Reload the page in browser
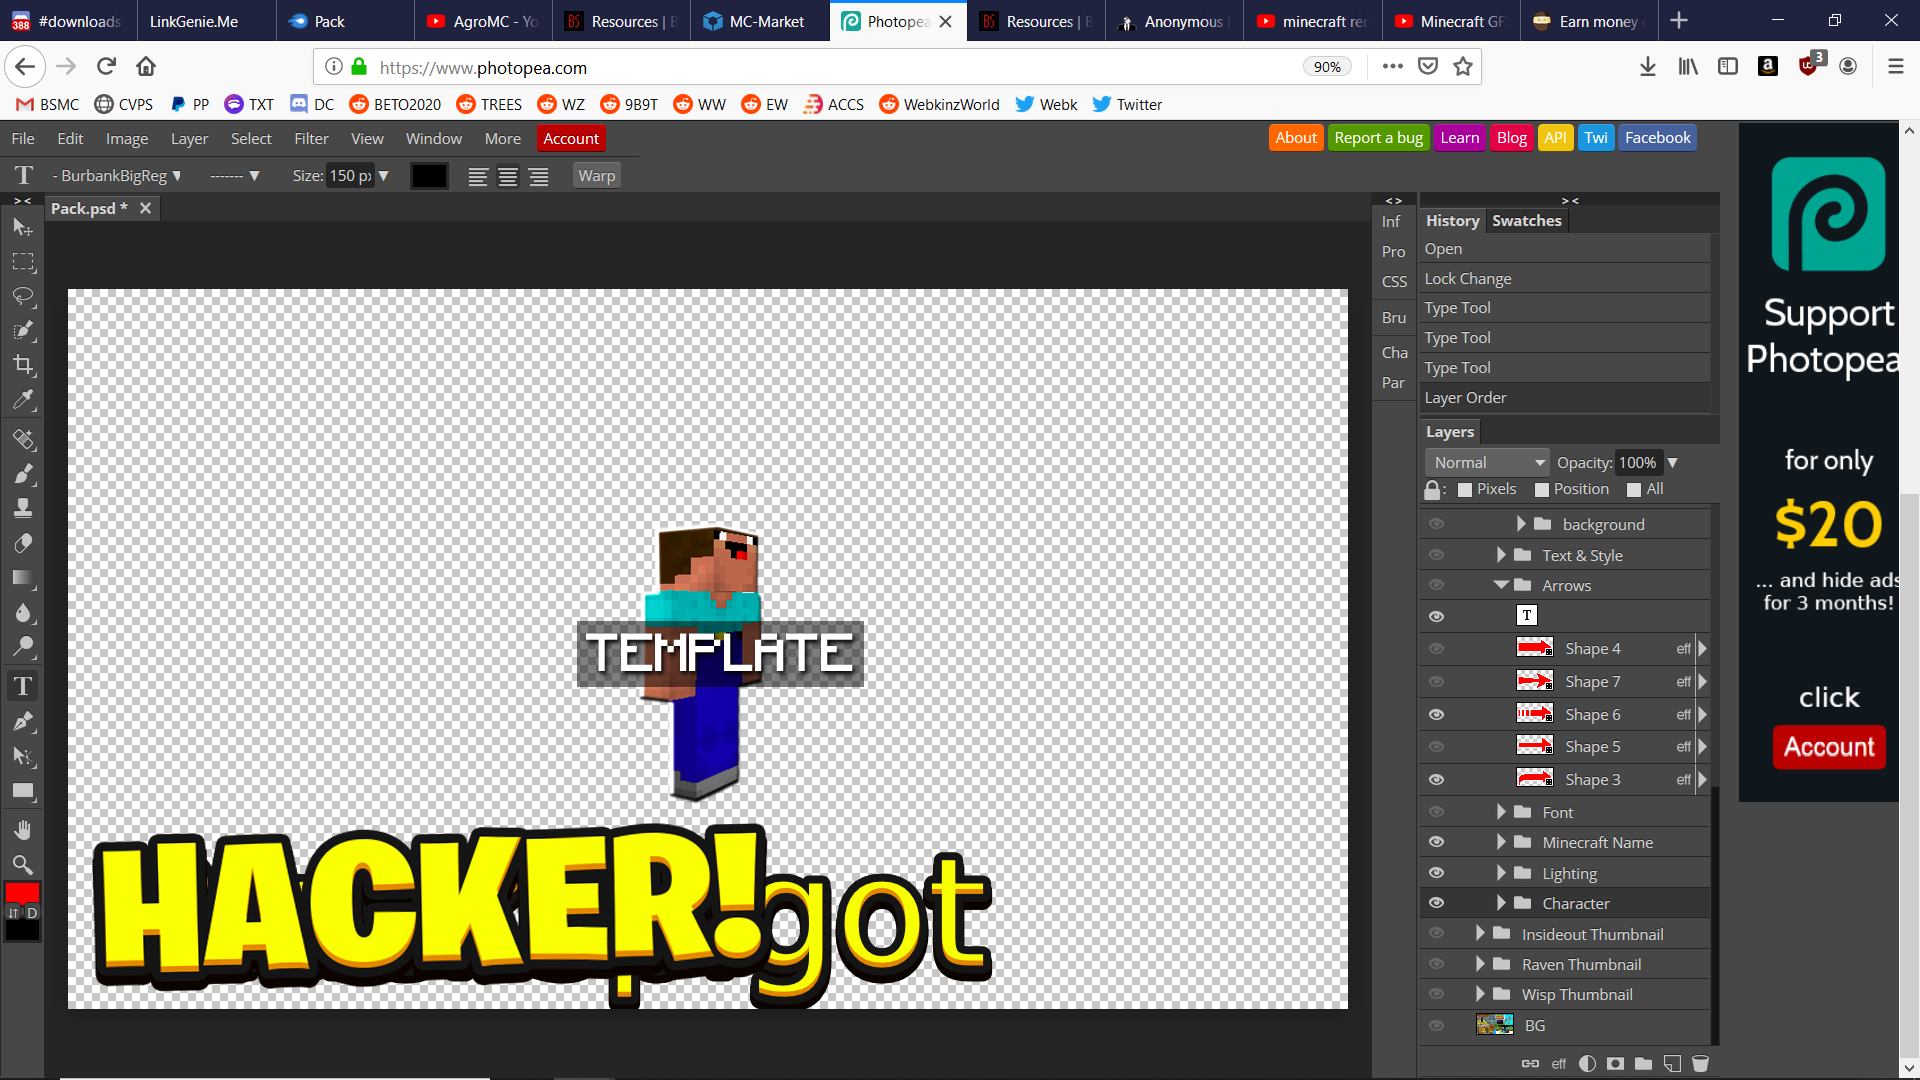The width and height of the screenshot is (1920, 1080). [x=106, y=66]
